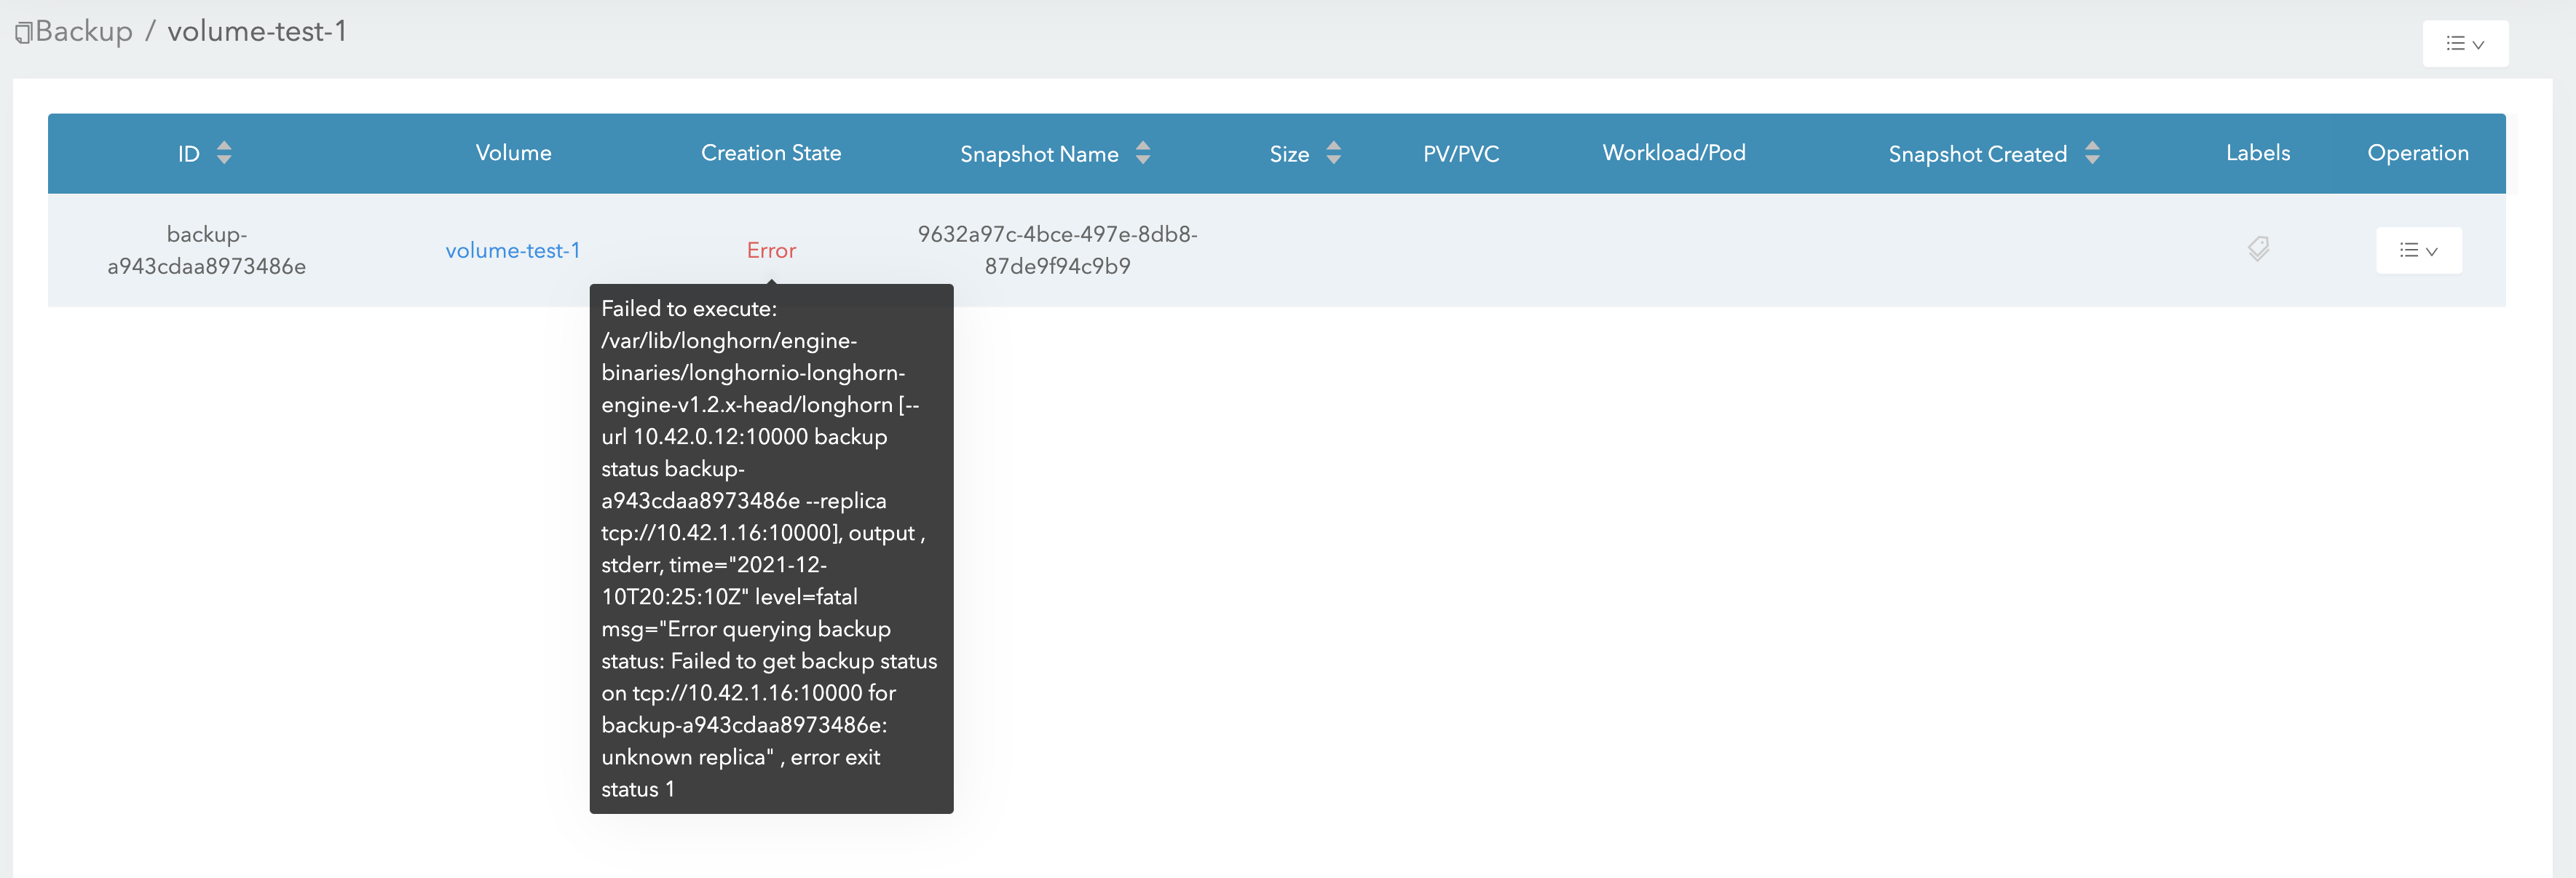Toggle Size column sort order
The image size is (2576, 878).
[x=1290, y=153]
